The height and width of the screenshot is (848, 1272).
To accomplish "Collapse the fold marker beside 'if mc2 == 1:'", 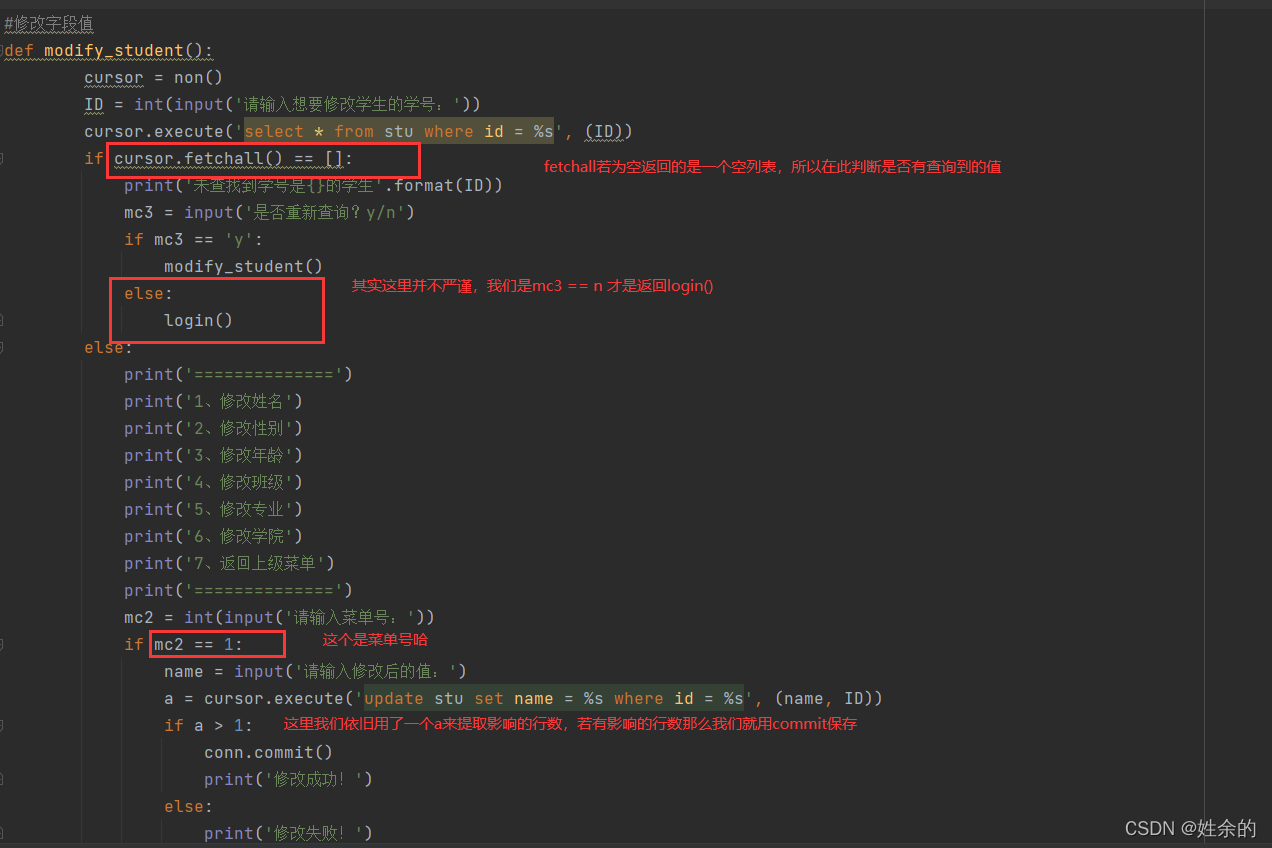I will coord(3,644).
